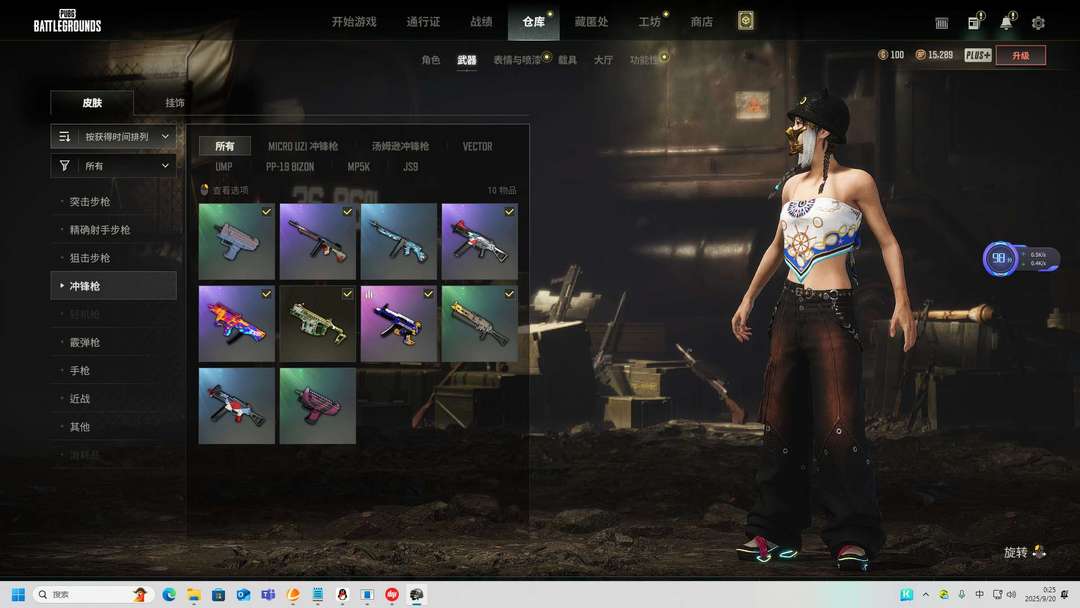Open File Explorer from taskbar
The height and width of the screenshot is (608, 1080).
[x=194, y=594]
